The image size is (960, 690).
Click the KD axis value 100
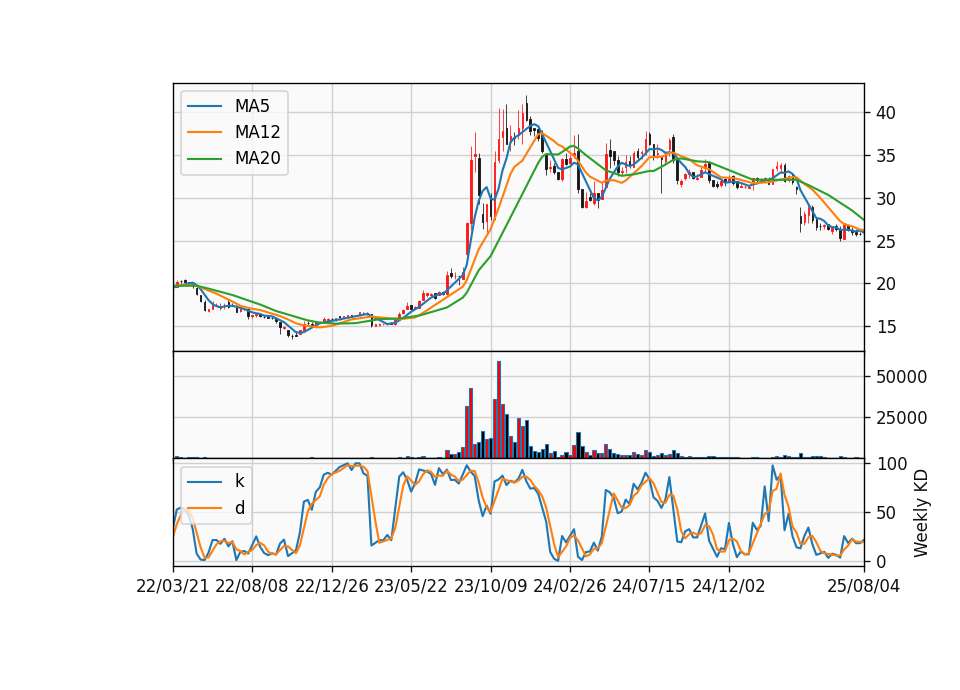891,464
